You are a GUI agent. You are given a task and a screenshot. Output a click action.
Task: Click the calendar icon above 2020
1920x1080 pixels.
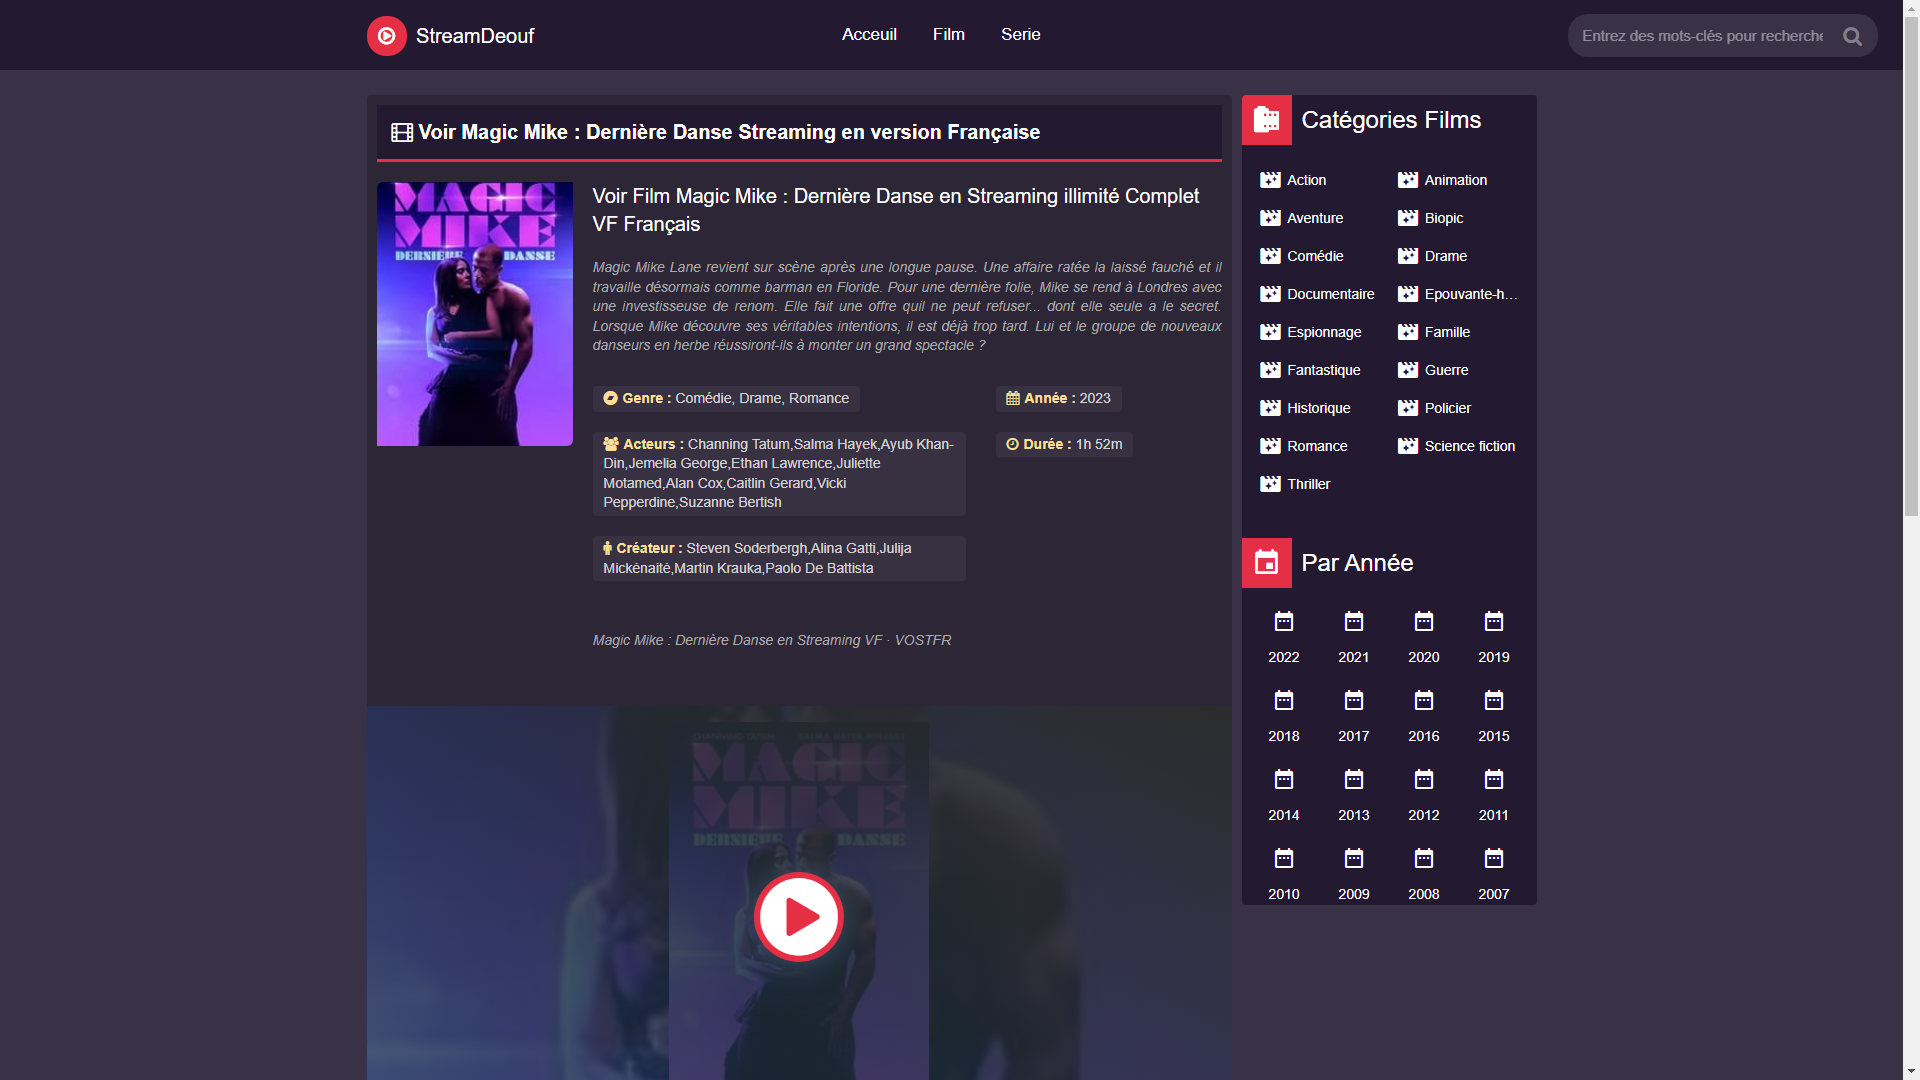[x=1424, y=622]
